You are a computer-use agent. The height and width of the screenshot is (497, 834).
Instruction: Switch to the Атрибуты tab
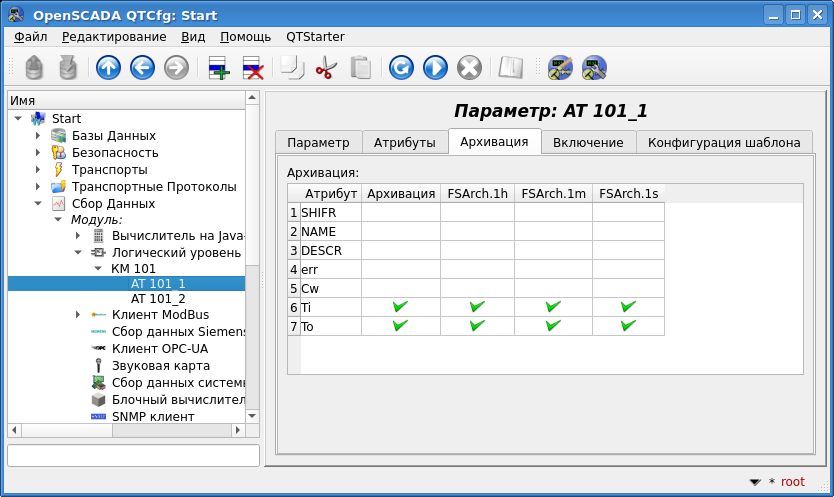pyautogui.click(x=404, y=142)
